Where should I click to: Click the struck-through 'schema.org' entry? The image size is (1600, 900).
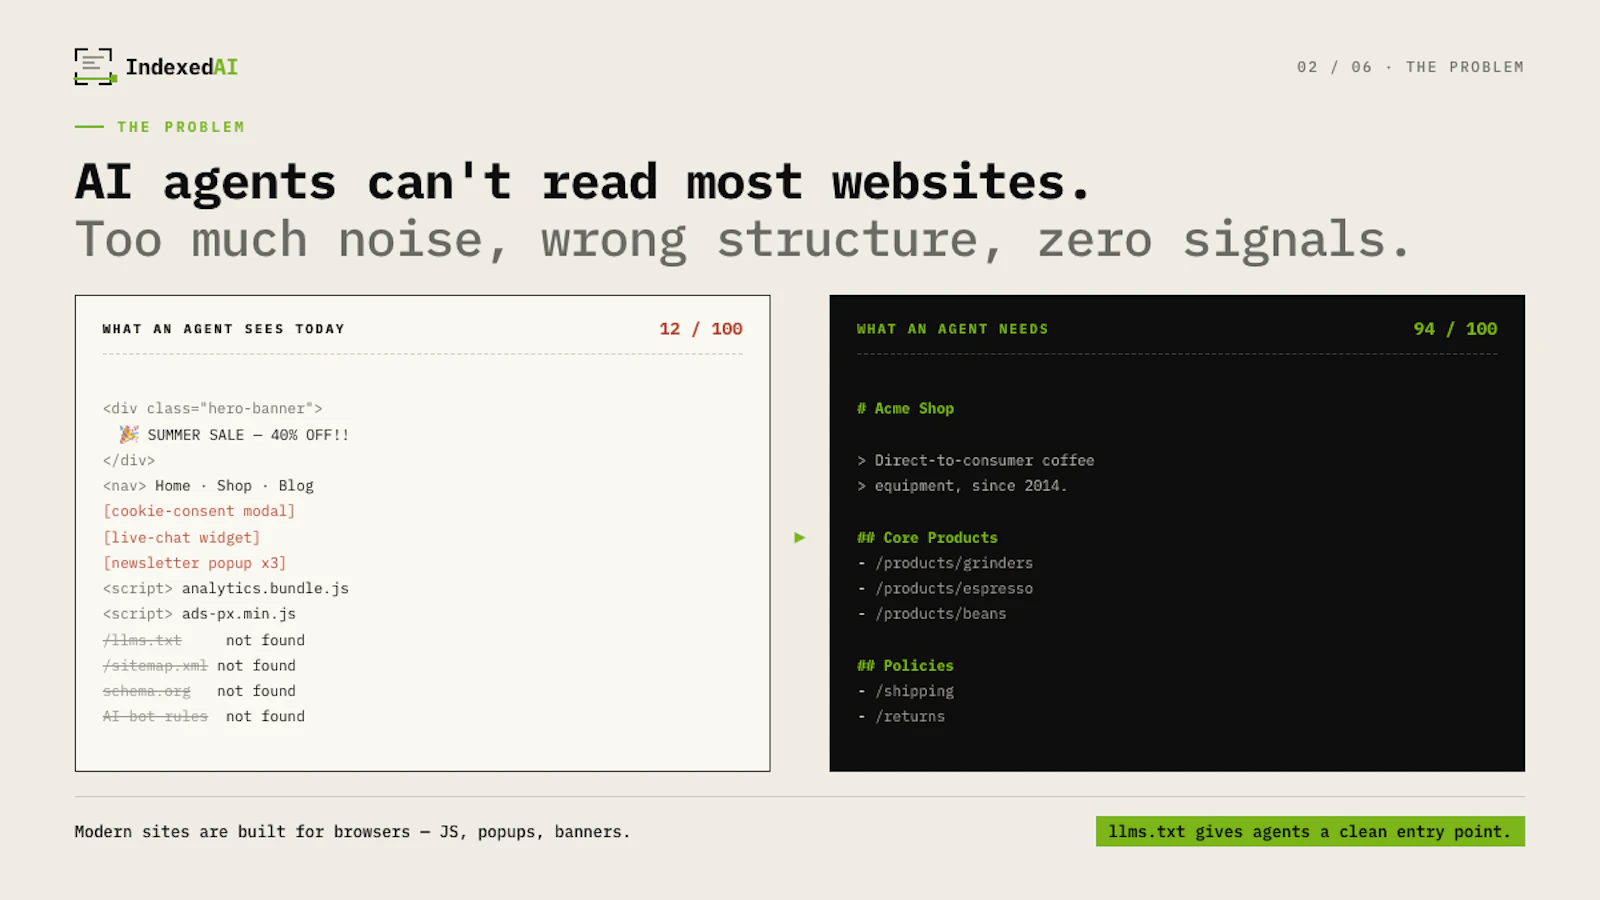[x=146, y=691]
